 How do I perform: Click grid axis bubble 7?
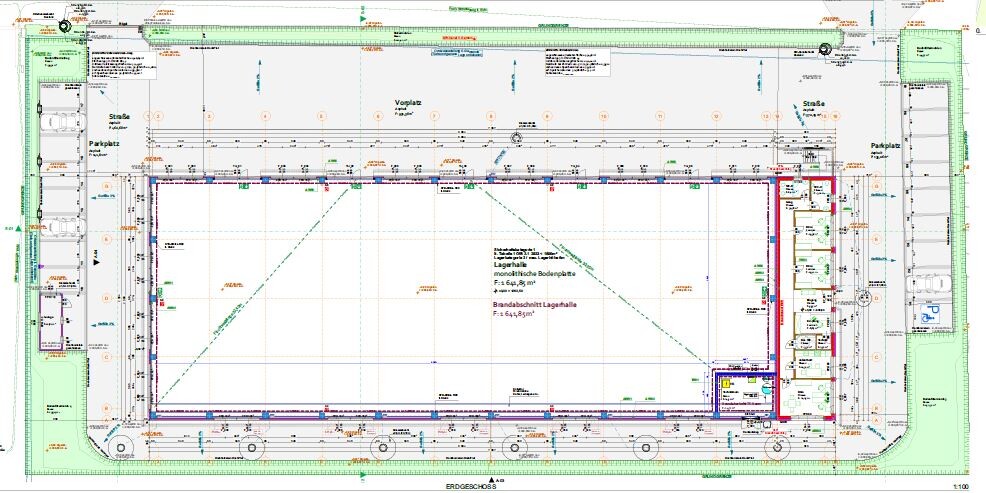point(433,116)
